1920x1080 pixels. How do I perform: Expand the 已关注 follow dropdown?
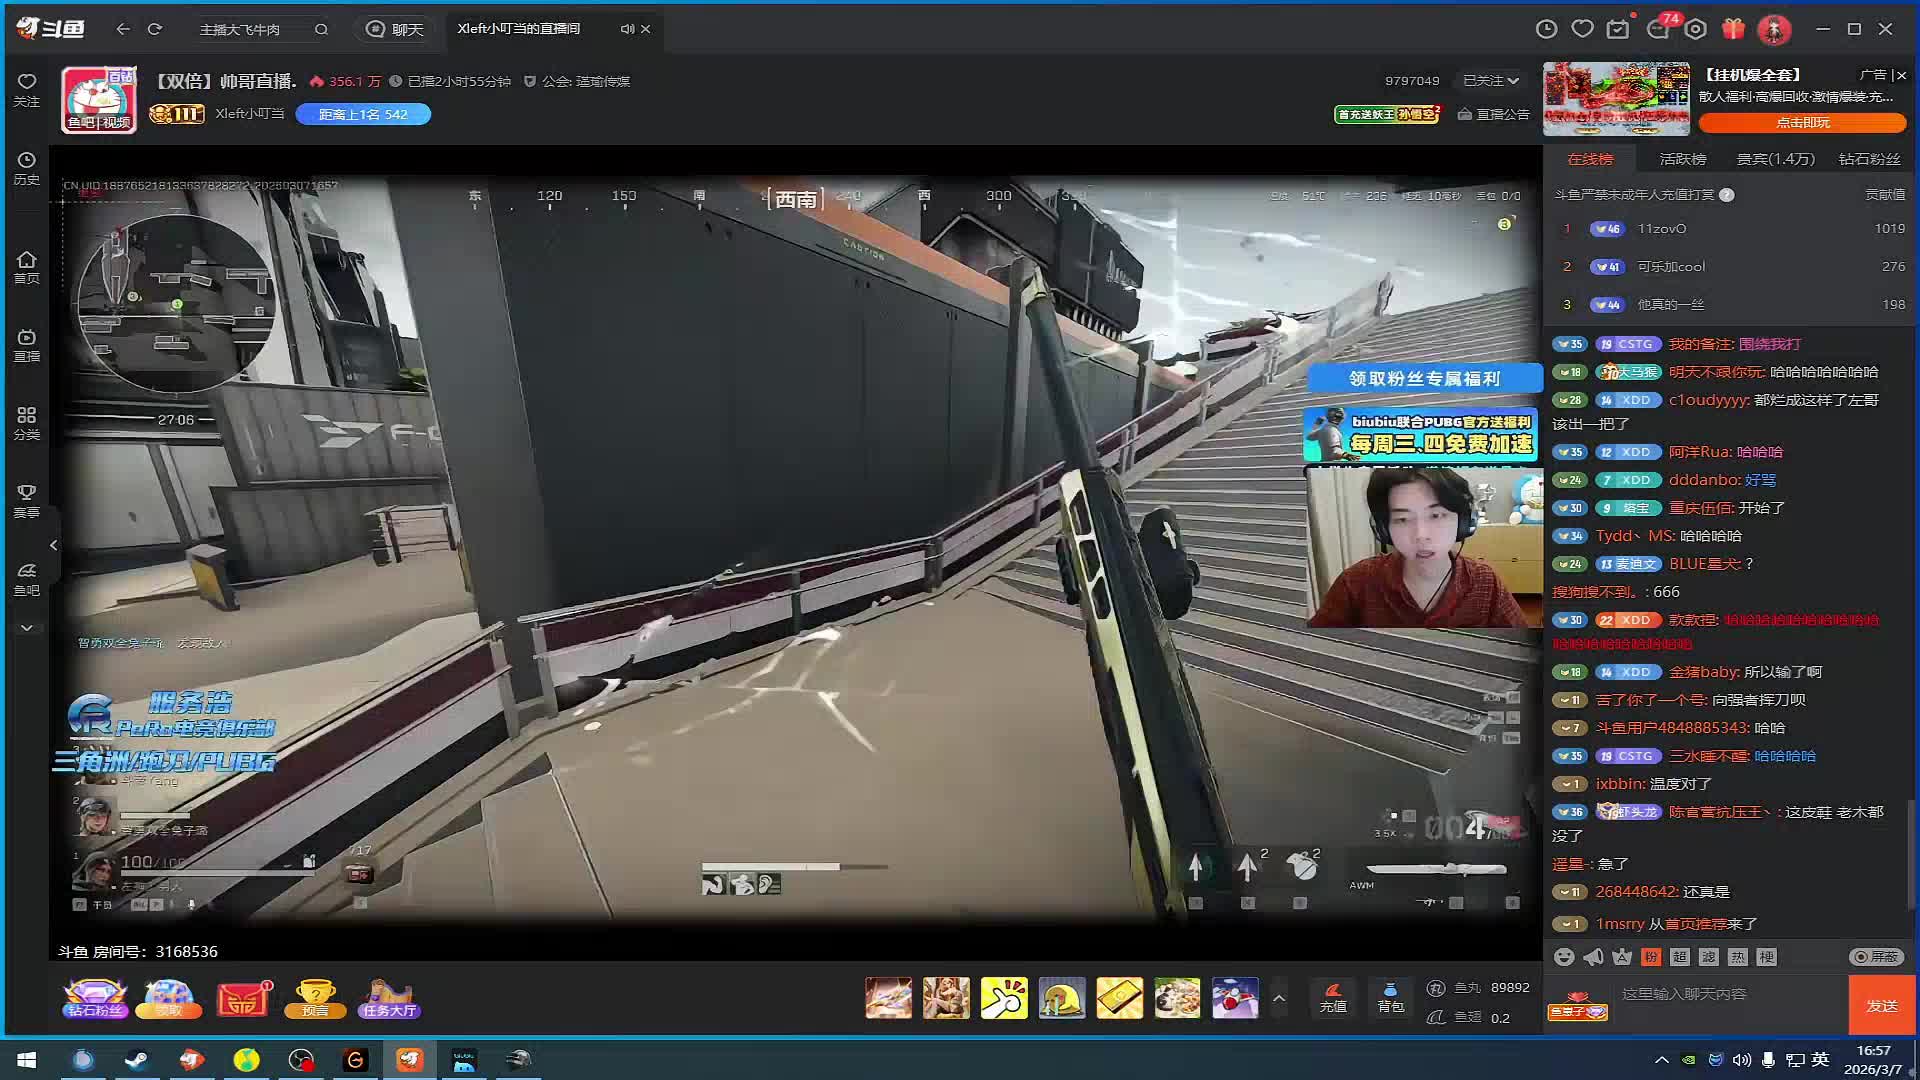click(1491, 81)
